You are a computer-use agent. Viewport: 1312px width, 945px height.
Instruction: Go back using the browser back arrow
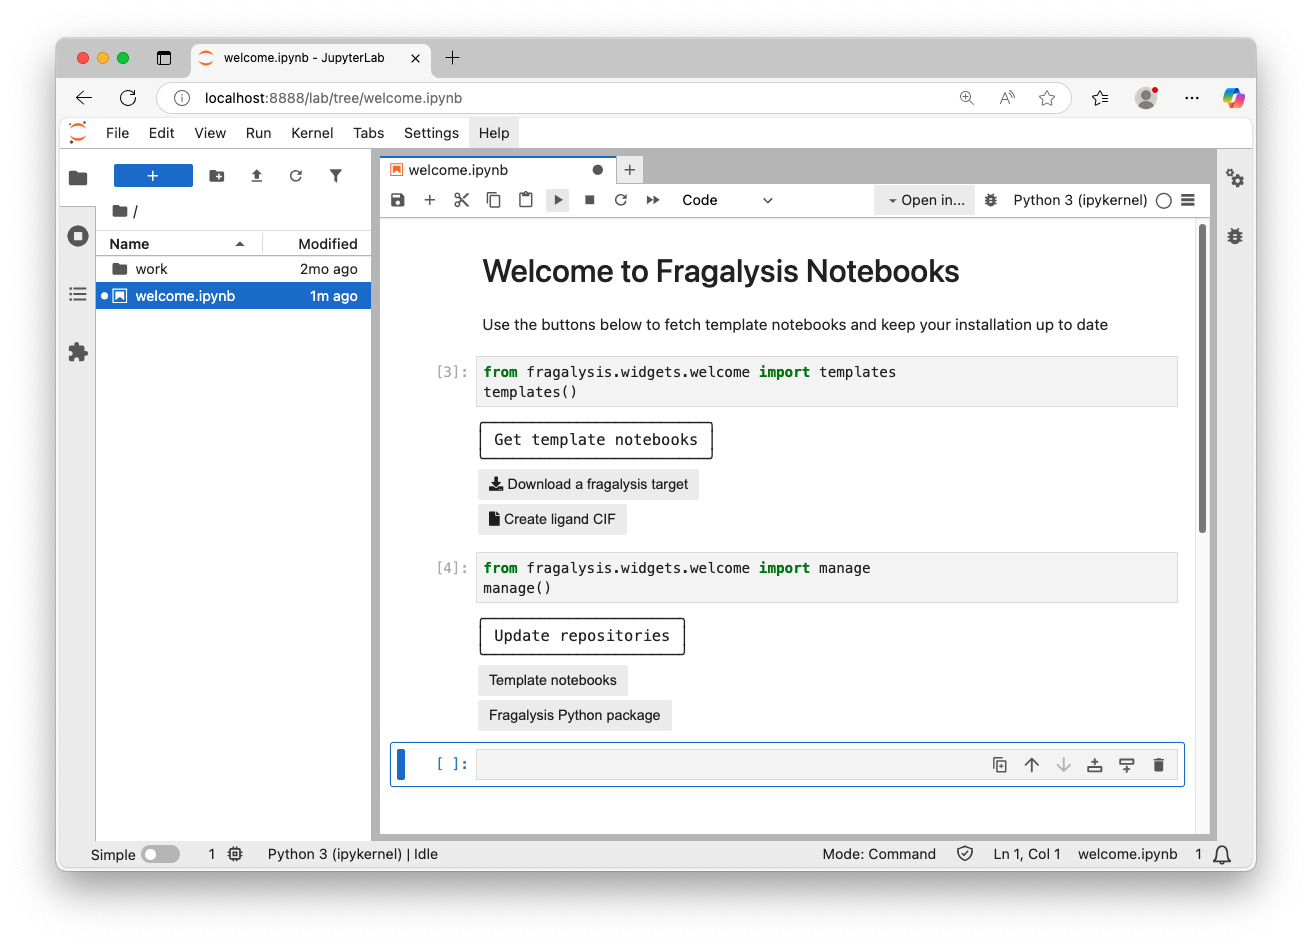tap(84, 98)
